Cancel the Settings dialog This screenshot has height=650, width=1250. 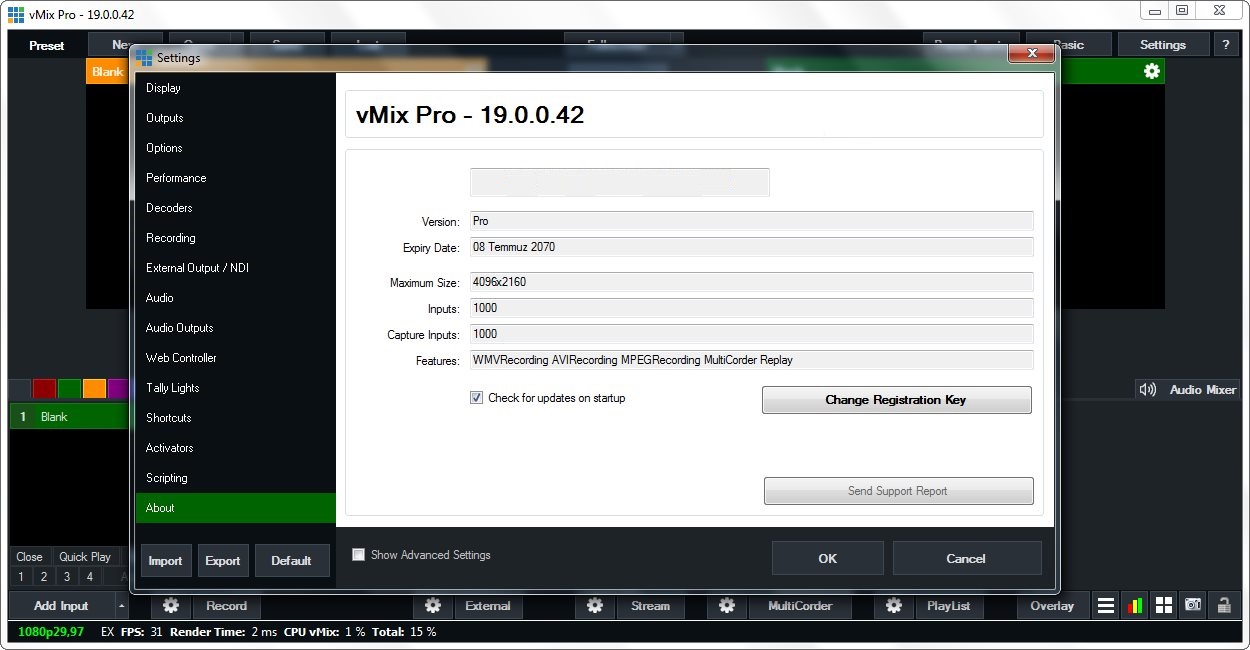pos(966,558)
